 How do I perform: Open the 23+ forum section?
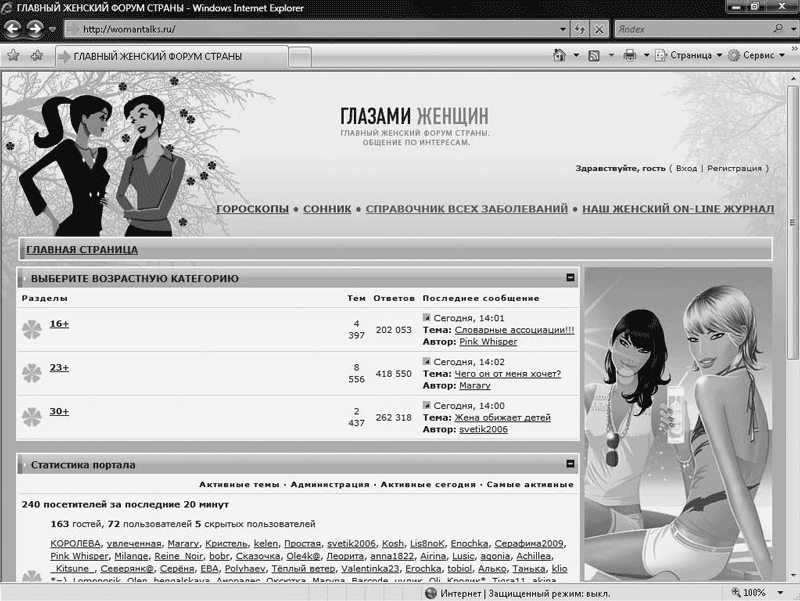(x=59, y=367)
